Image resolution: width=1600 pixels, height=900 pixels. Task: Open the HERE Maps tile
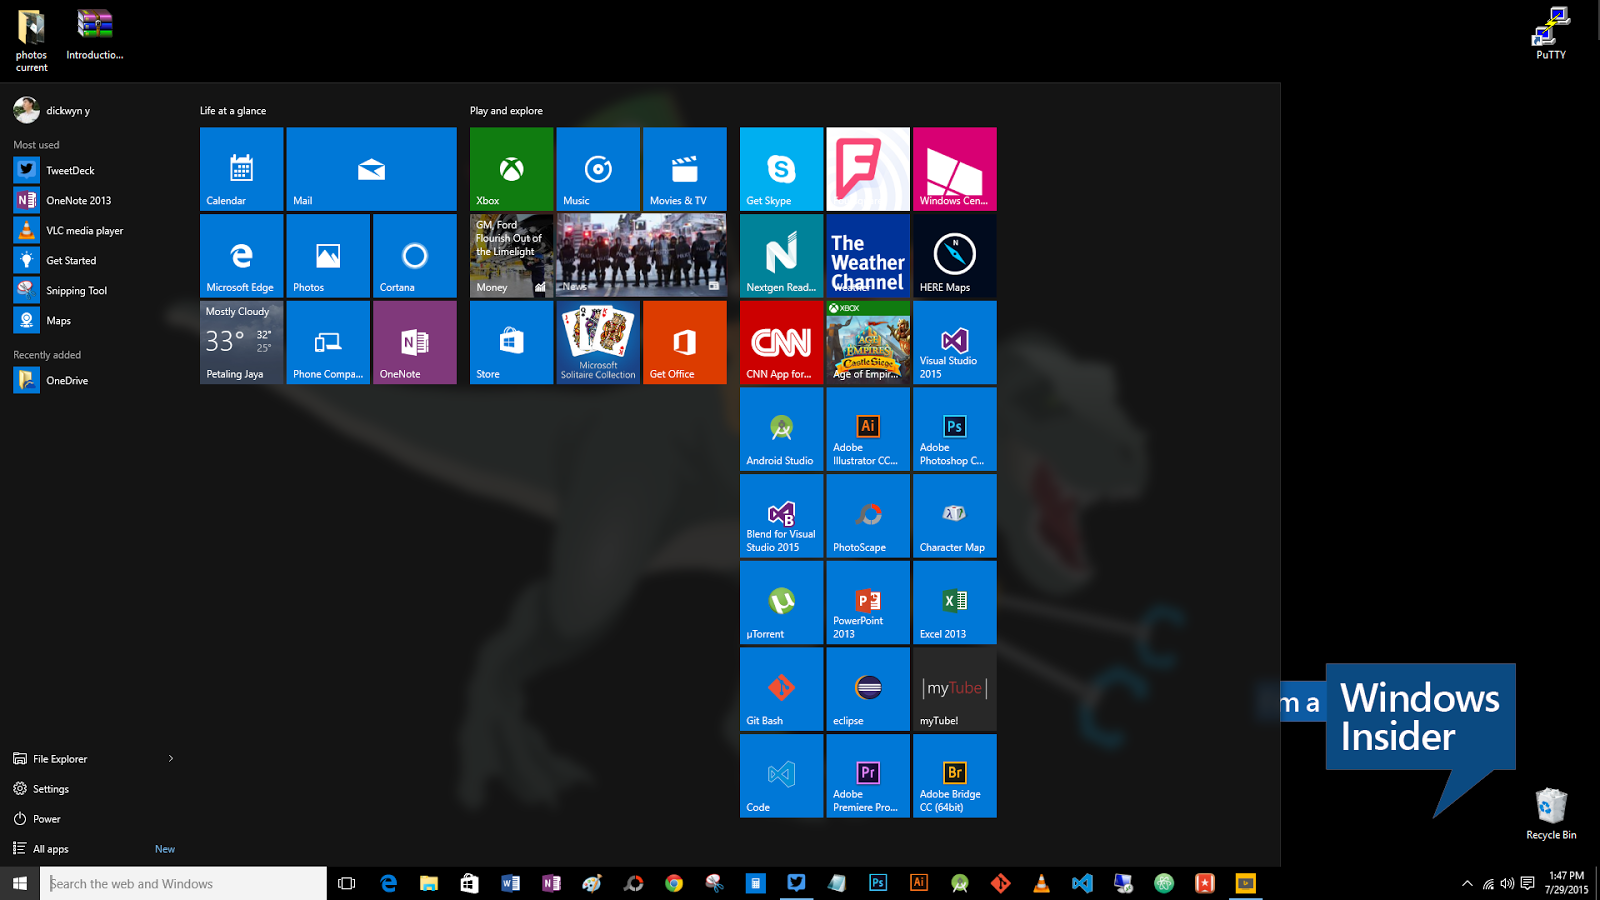pyautogui.click(x=955, y=256)
